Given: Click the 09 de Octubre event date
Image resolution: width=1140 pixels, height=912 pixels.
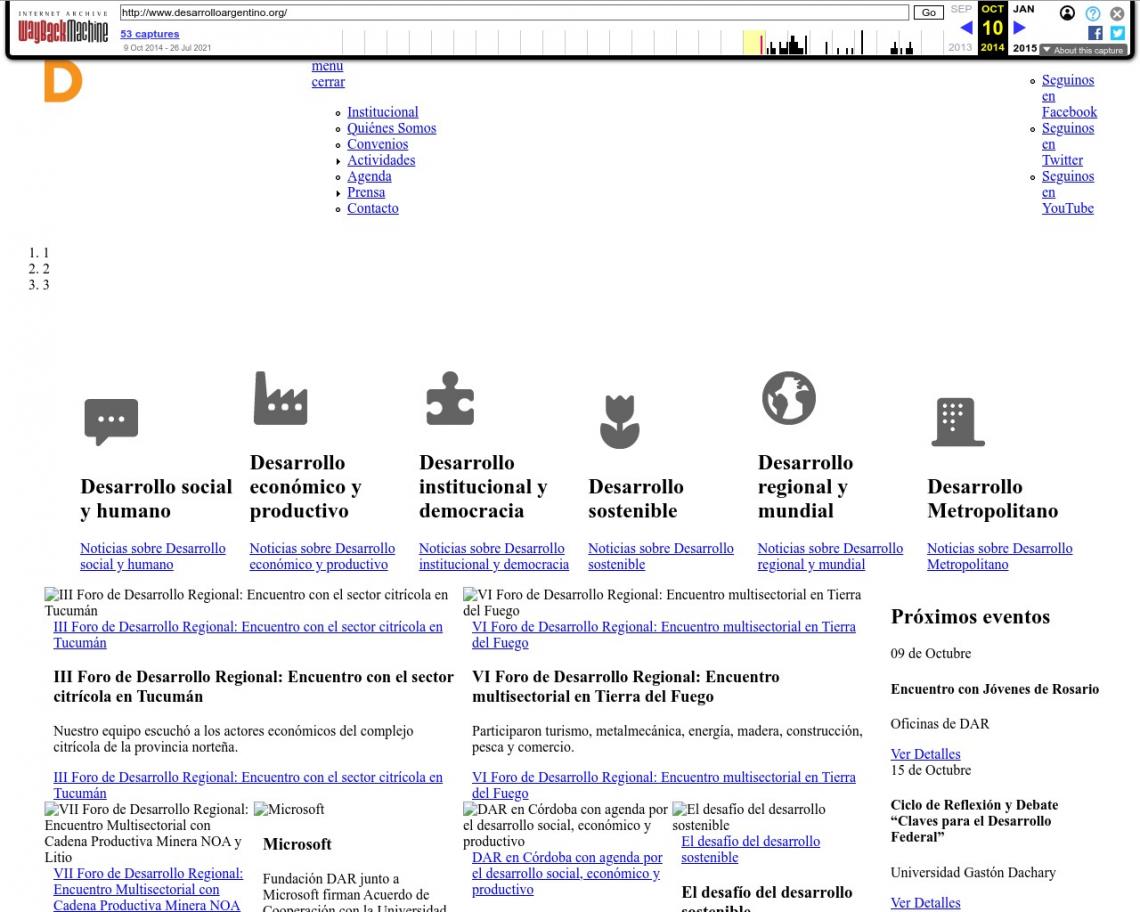Looking at the screenshot, I should (931, 653).
